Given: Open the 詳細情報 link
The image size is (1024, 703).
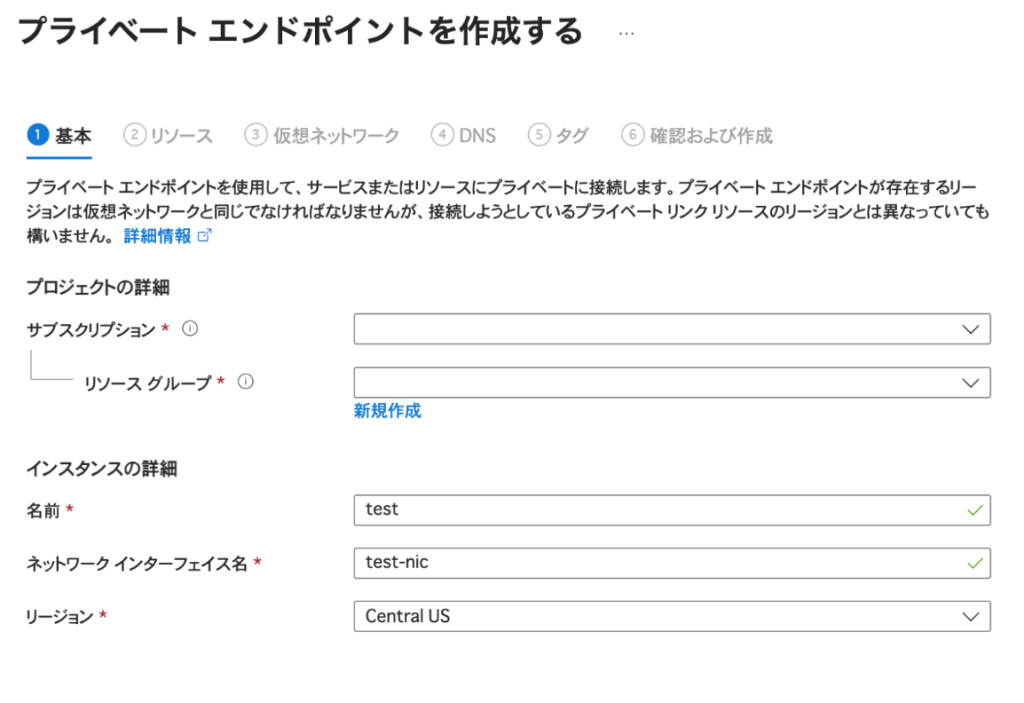Looking at the screenshot, I should 157,237.
